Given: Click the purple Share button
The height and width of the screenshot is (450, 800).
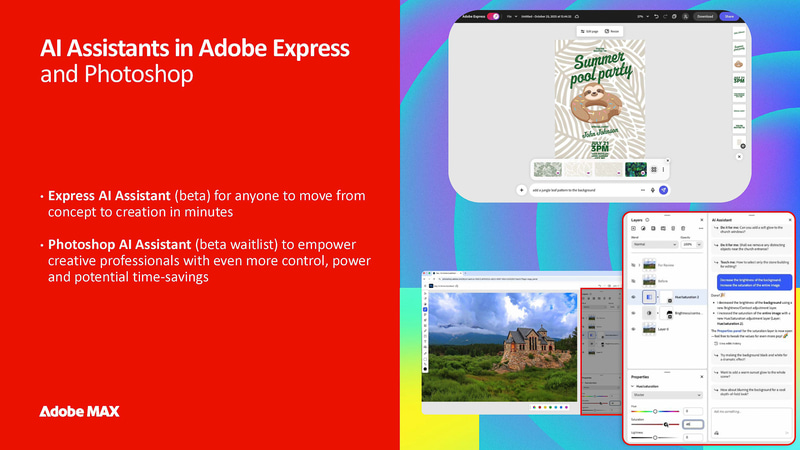Looking at the screenshot, I should (729, 16).
